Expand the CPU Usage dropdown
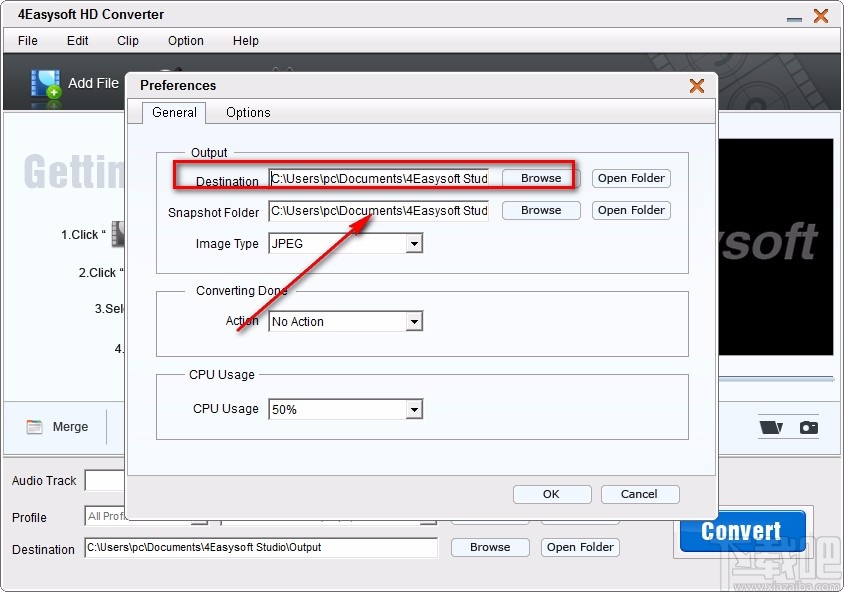This screenshot has height=592, width=844. pyautogui.click(x=414, y=410)
